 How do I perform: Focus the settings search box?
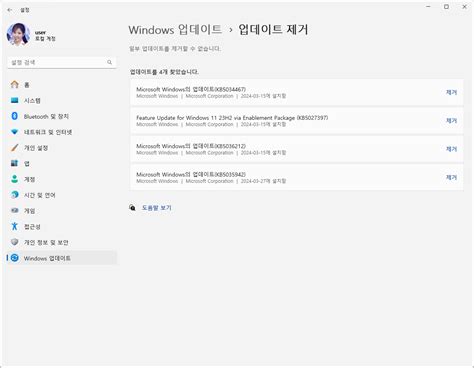62,62
